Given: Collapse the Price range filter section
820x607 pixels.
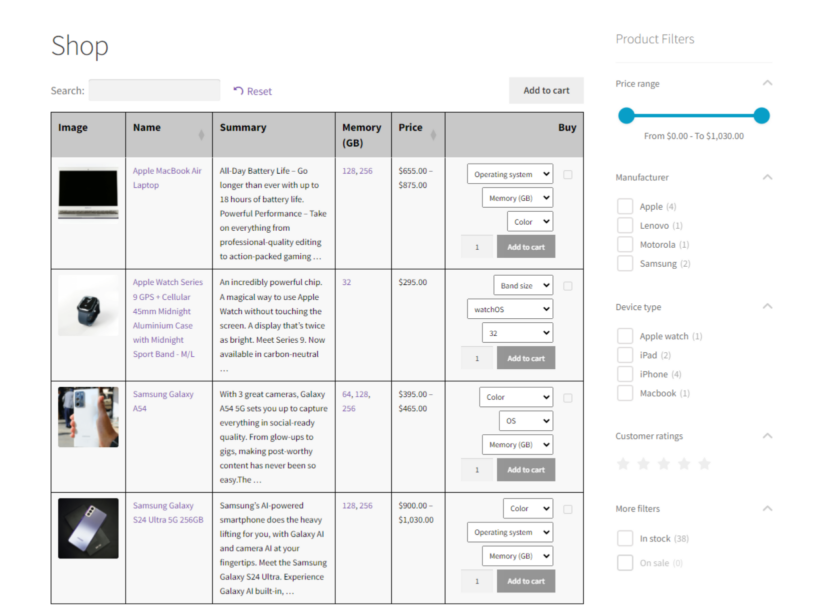Looking at the screenshot, I should [767, 83].
